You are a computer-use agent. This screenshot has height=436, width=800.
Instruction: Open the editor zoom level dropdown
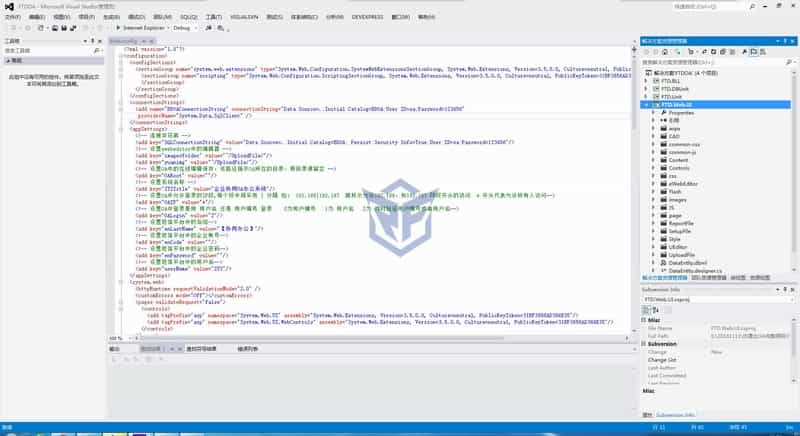pyautogui.click(x=129, y=338)
